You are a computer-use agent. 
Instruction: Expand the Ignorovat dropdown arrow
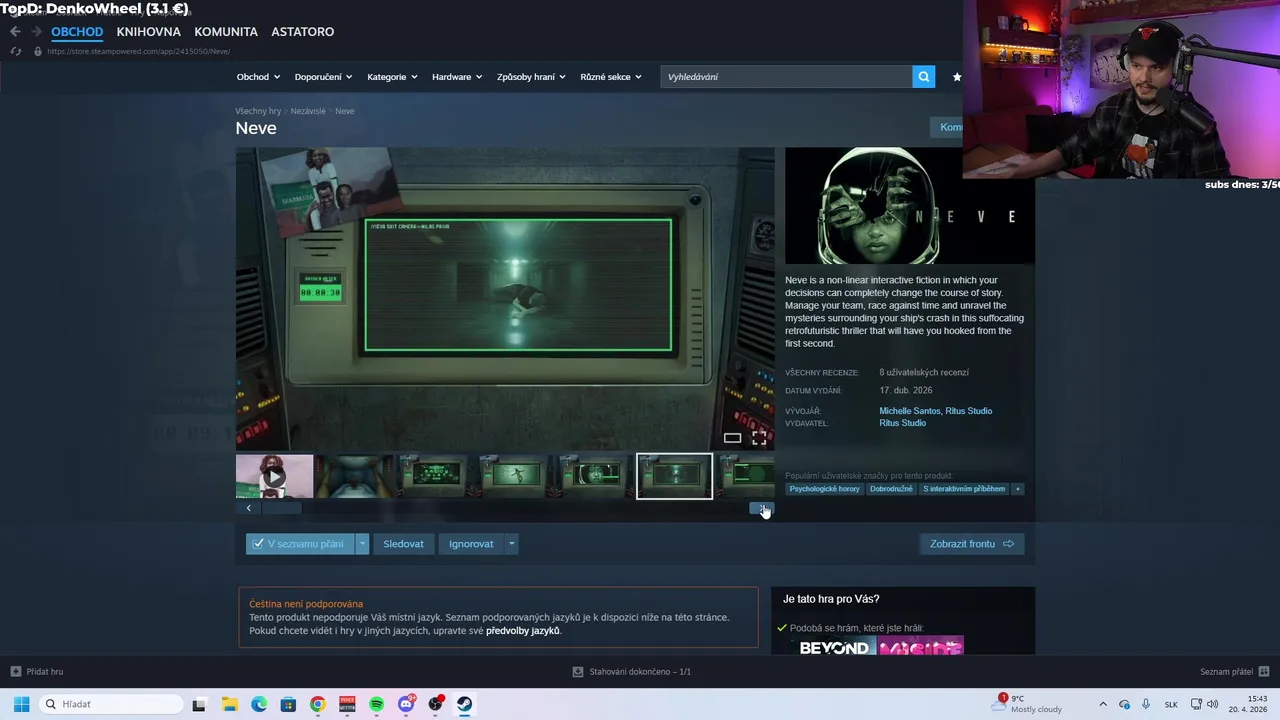pos(511,544)
